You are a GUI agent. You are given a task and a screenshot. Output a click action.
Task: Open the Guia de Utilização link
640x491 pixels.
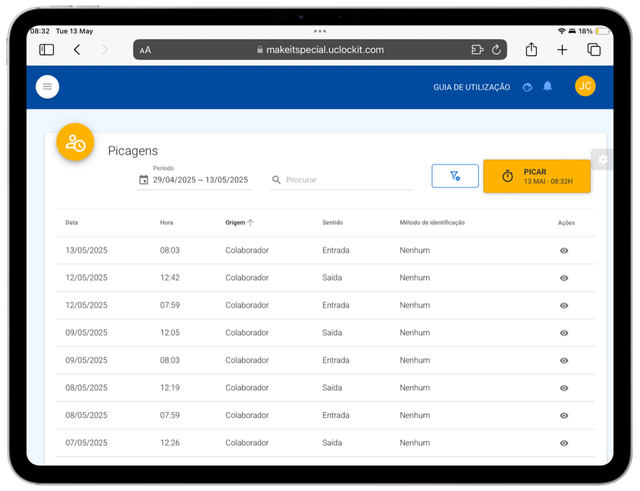[471, 87]
